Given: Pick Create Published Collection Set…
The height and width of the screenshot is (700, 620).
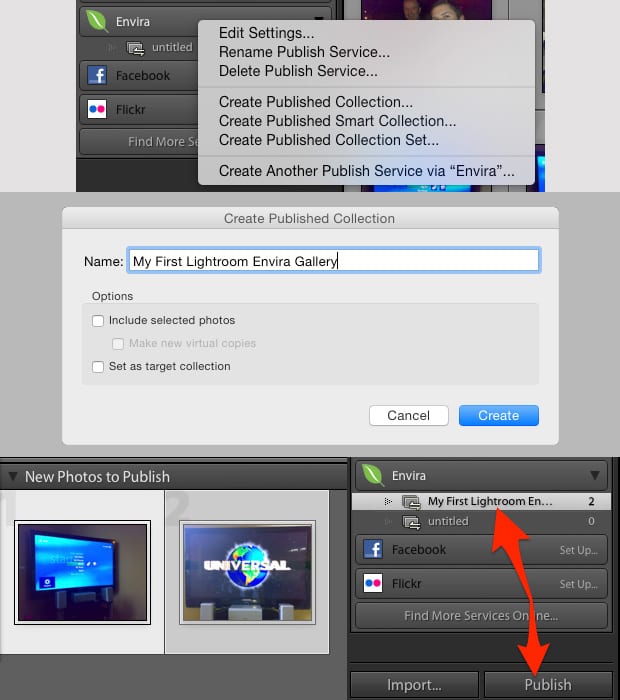Looking at the screenshot, I should click(x=329, y=140).
